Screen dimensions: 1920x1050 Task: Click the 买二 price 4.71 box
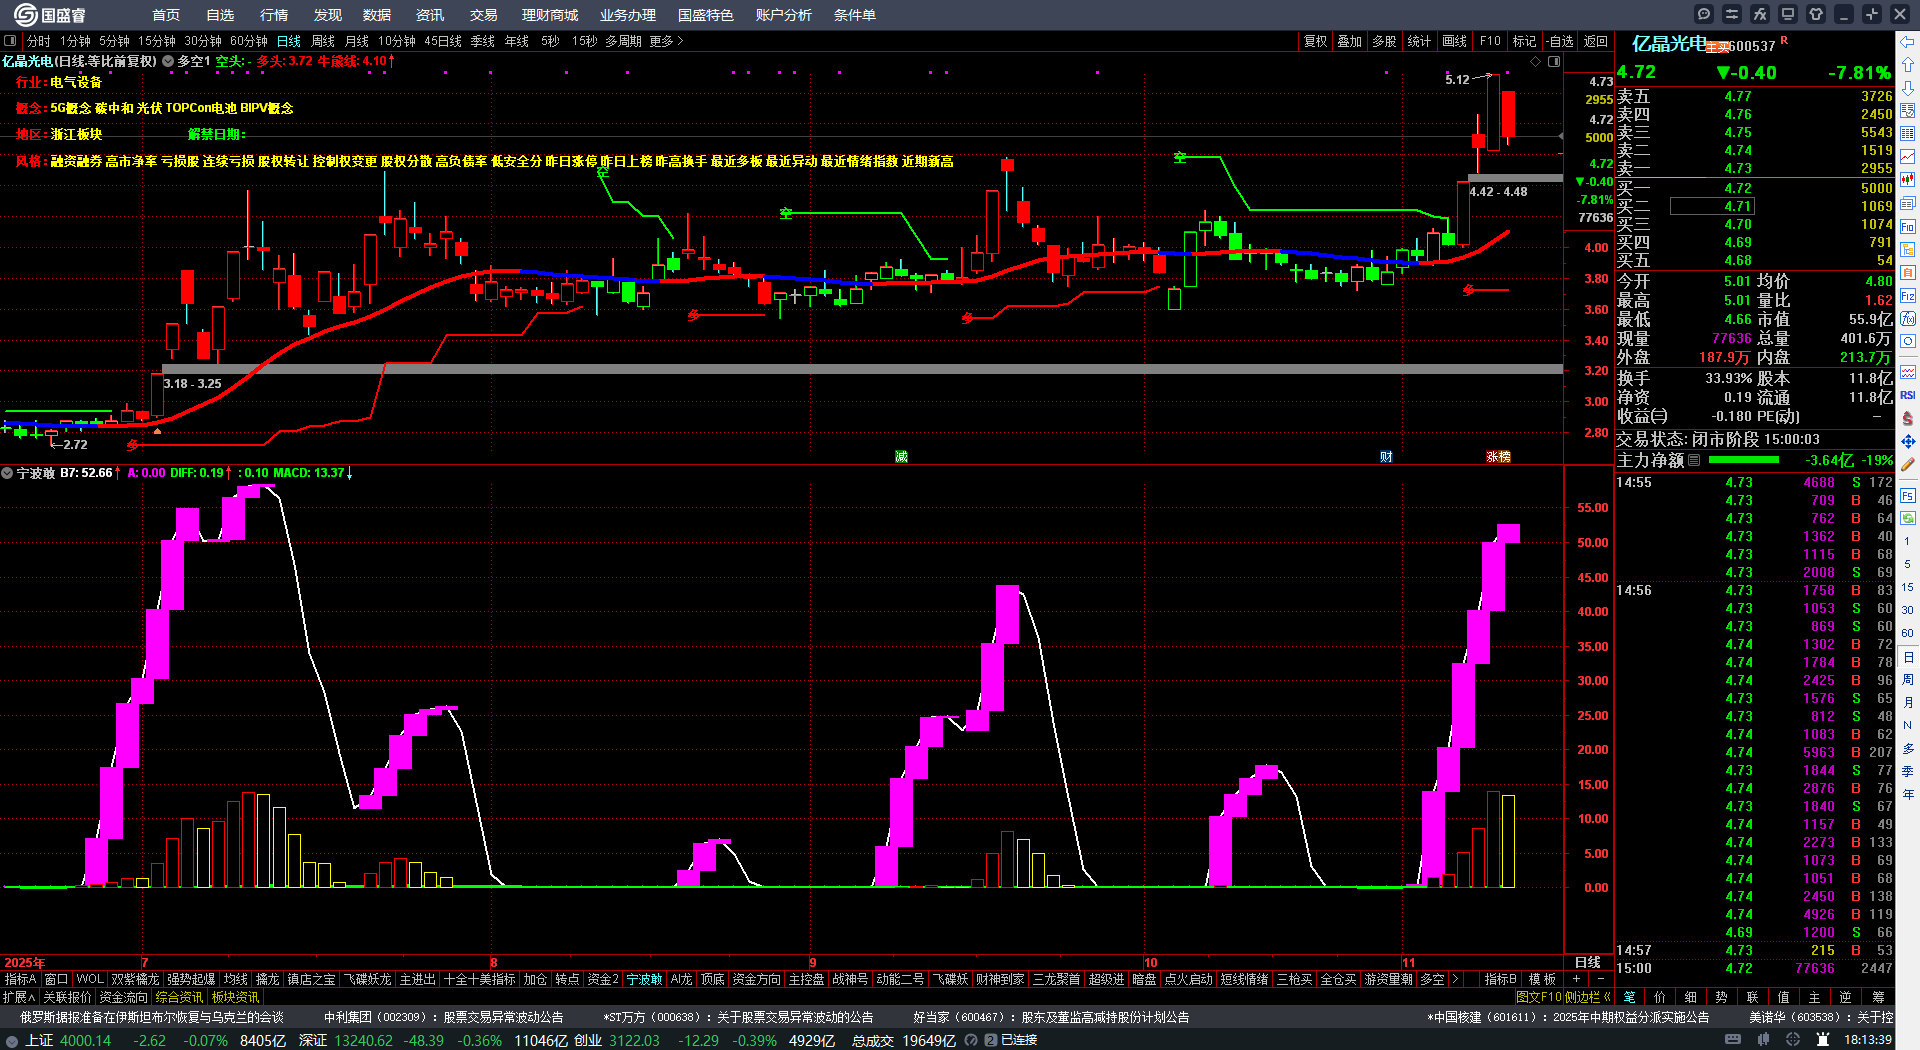click(1712, 206)
